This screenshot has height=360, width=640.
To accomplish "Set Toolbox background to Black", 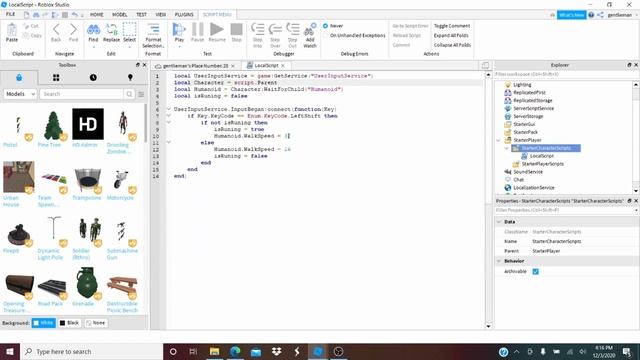I will [69, 323].
